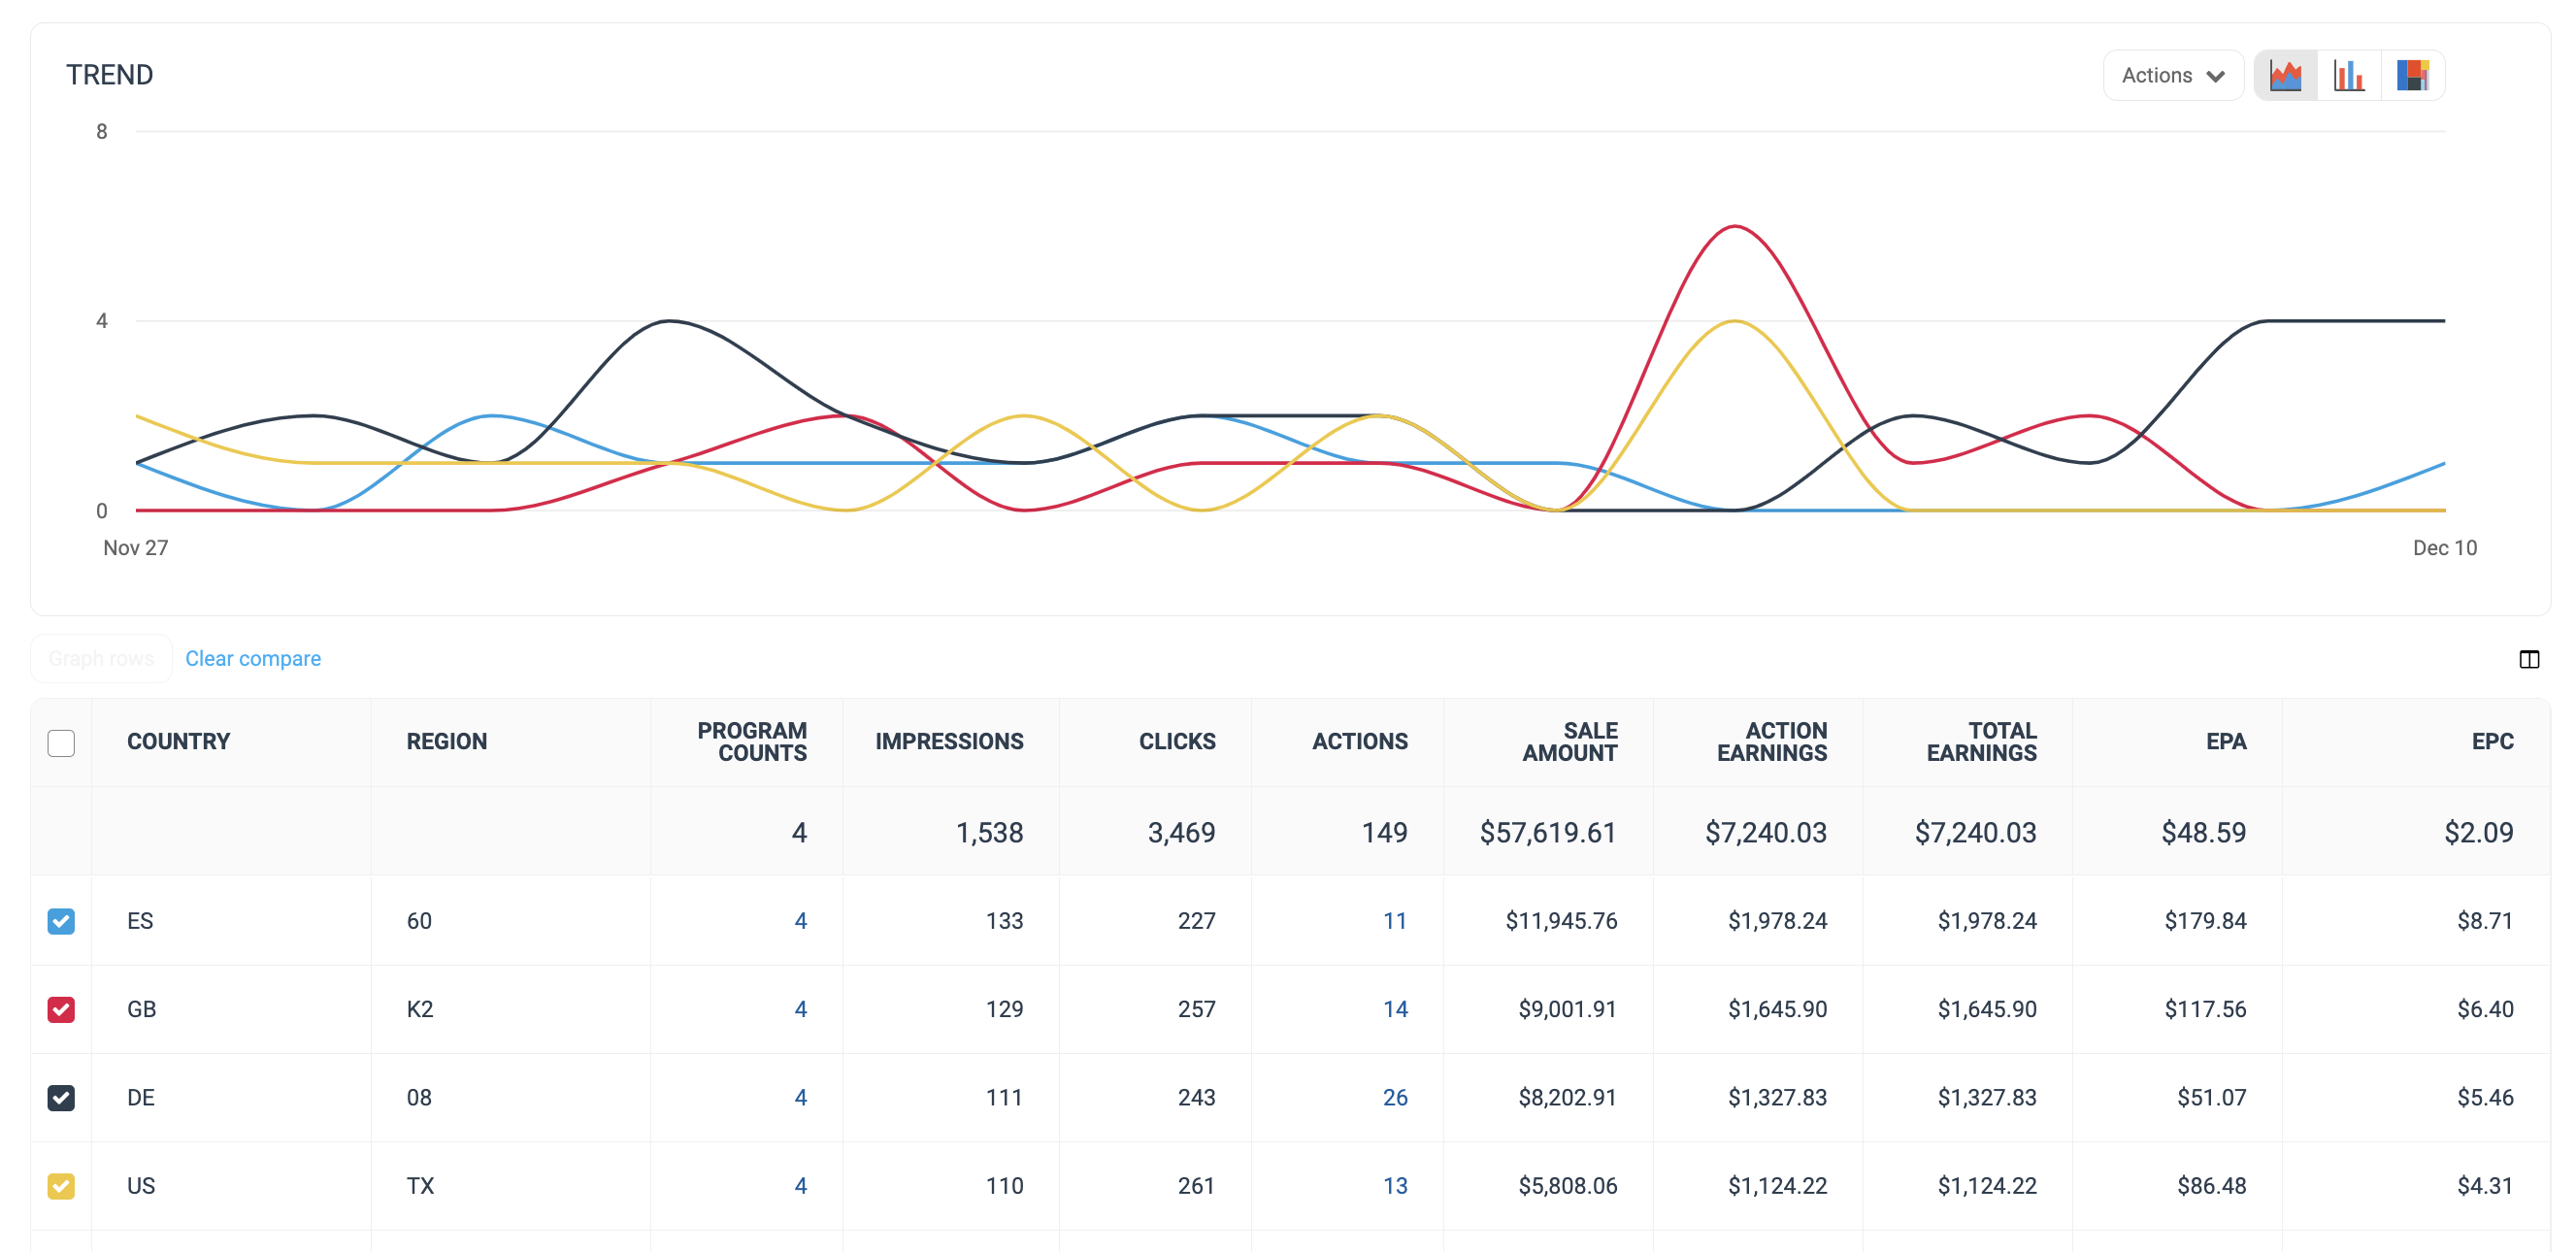Sort by TOTAL EARNINGS column header
The image size is (2576, 1252).
1982,742
